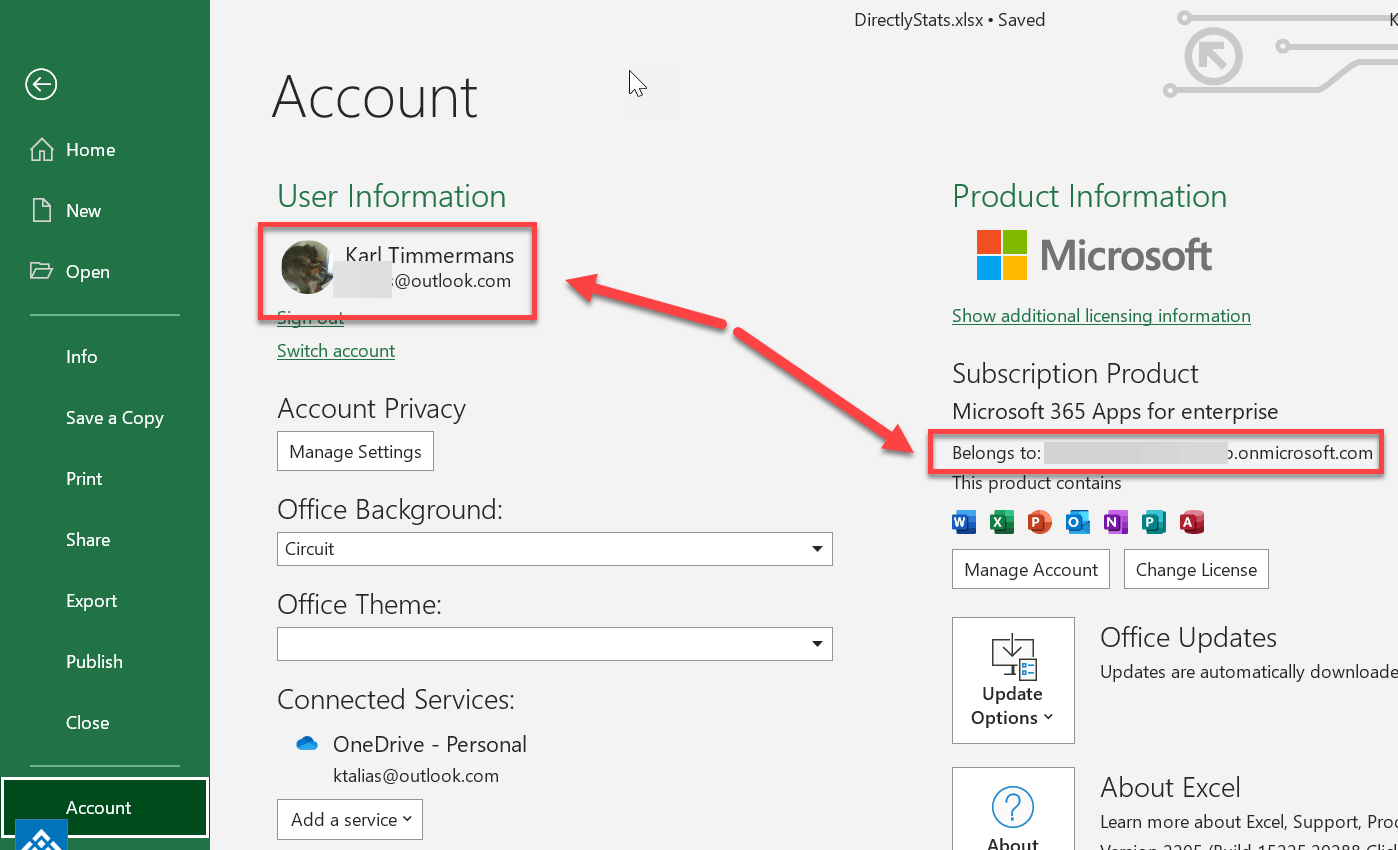Click the Manage Account button
The image size is (1398, 850).
click(x=1031, y=569)
